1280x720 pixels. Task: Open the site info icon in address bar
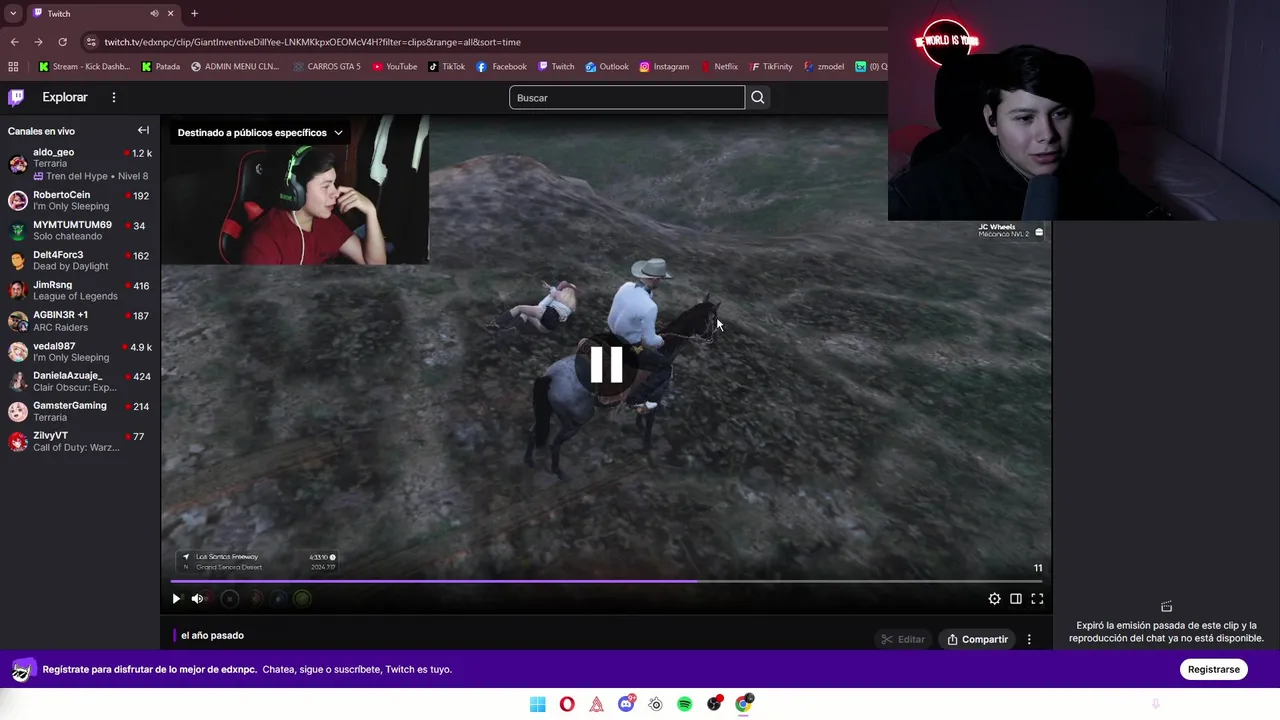pyautogui.click(x=91, y=42)
